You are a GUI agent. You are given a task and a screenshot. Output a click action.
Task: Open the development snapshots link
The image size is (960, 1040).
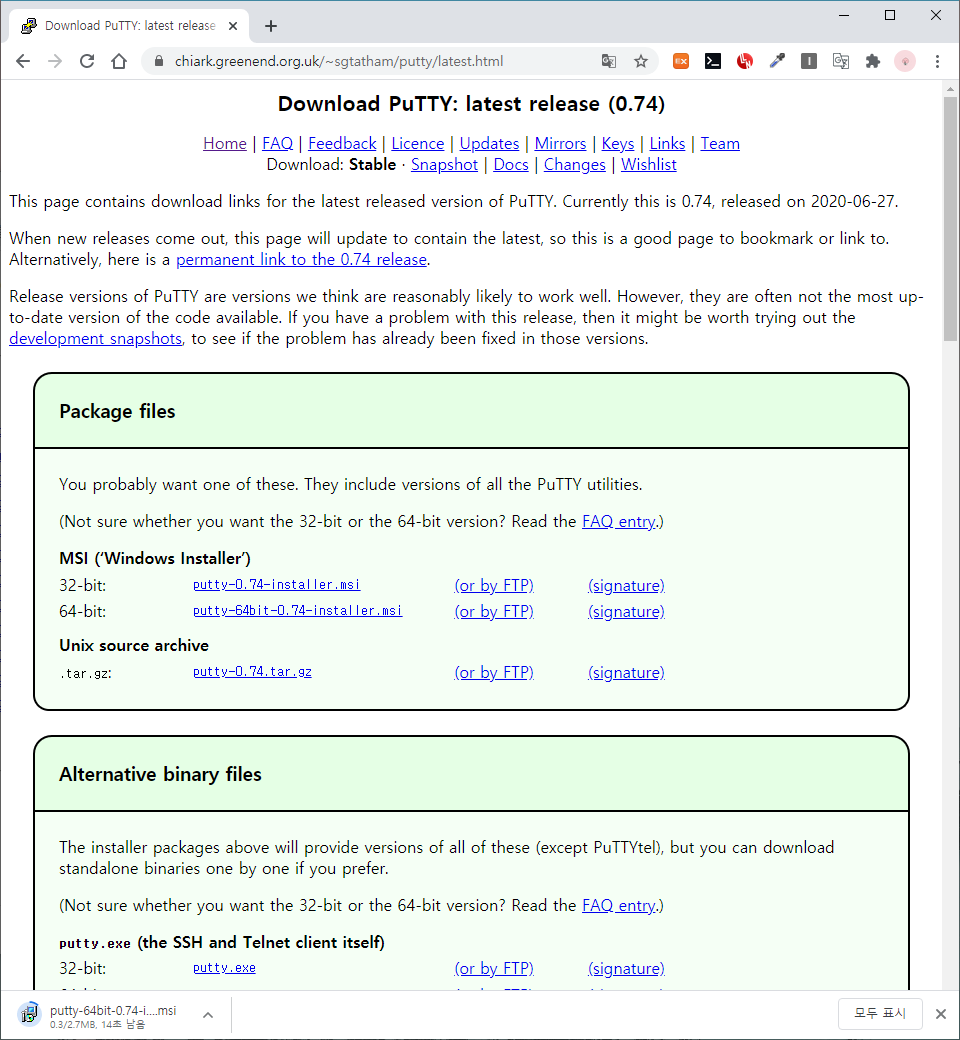click(96, 338)
